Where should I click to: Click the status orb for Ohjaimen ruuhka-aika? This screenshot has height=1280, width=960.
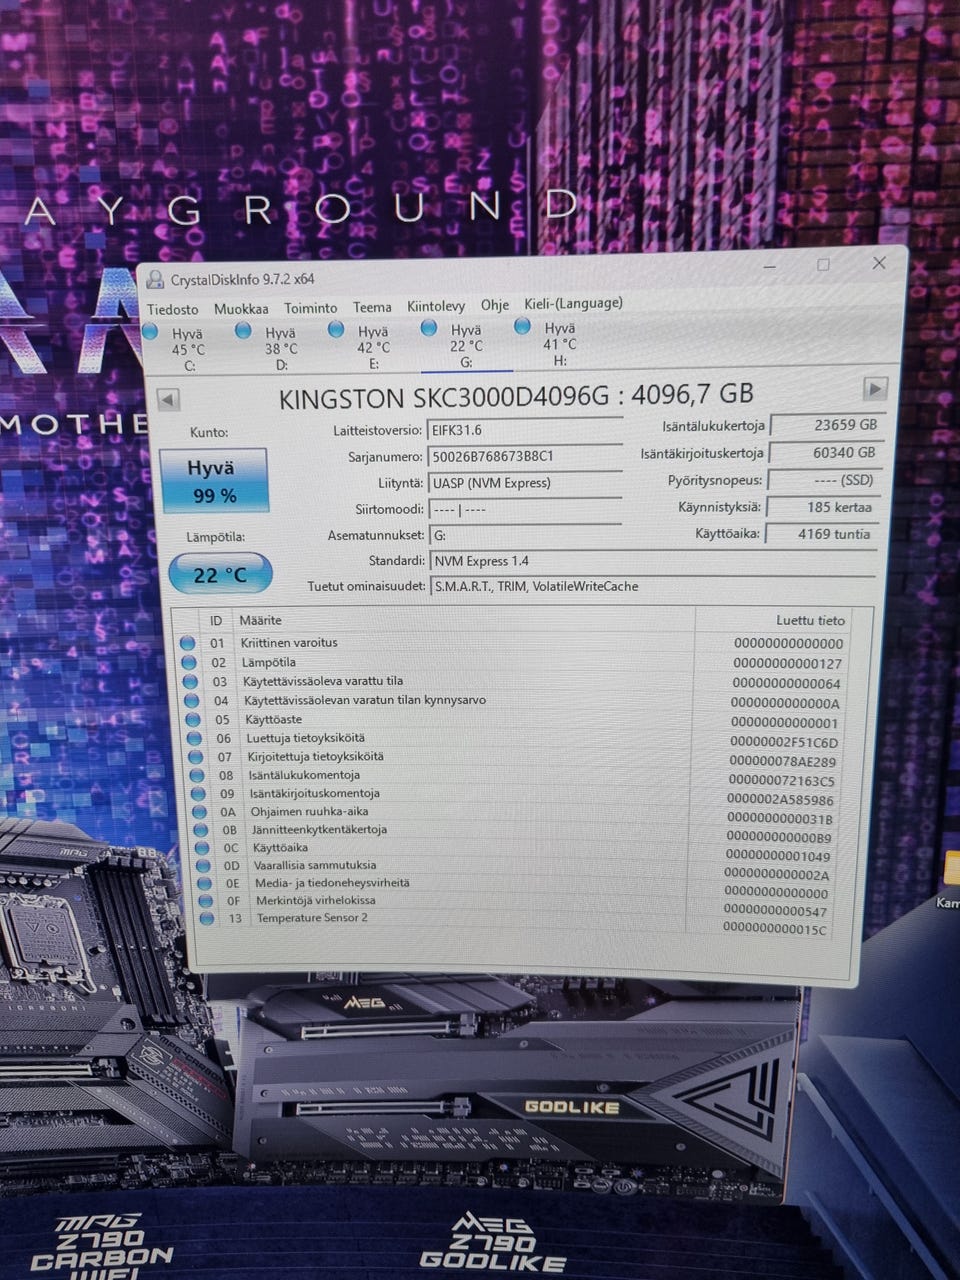point(200,812)
